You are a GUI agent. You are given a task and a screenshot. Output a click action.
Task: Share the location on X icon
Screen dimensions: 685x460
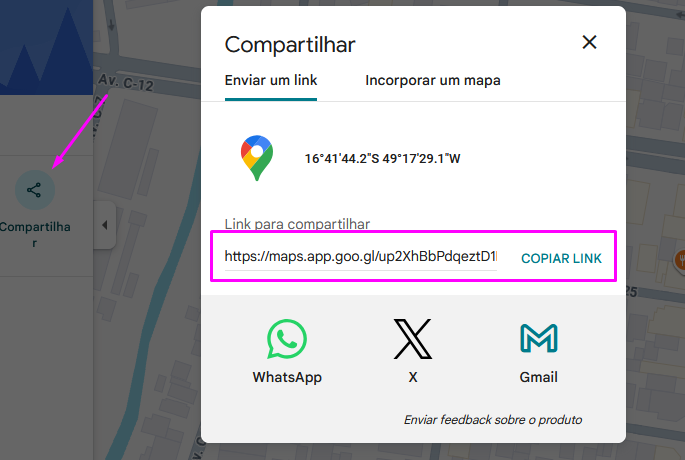click(x=413, y=339)
